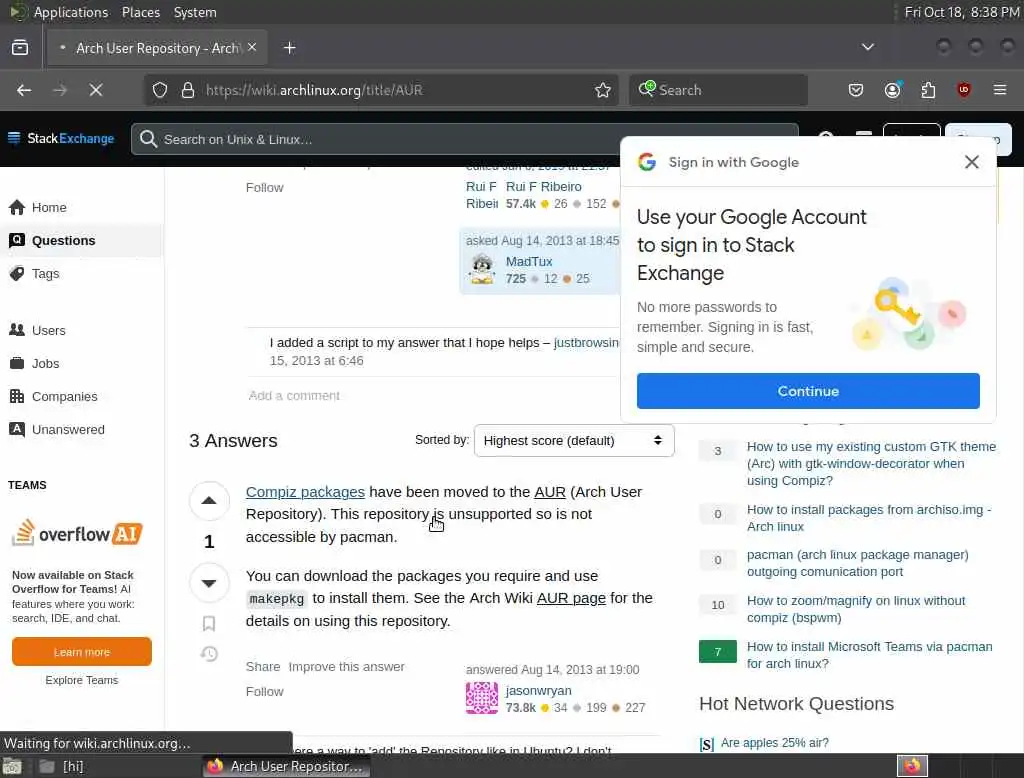The image size is (1024, 778).
Task: Open Firefox View tab overview icon
Action: click(x=20, y=48)
